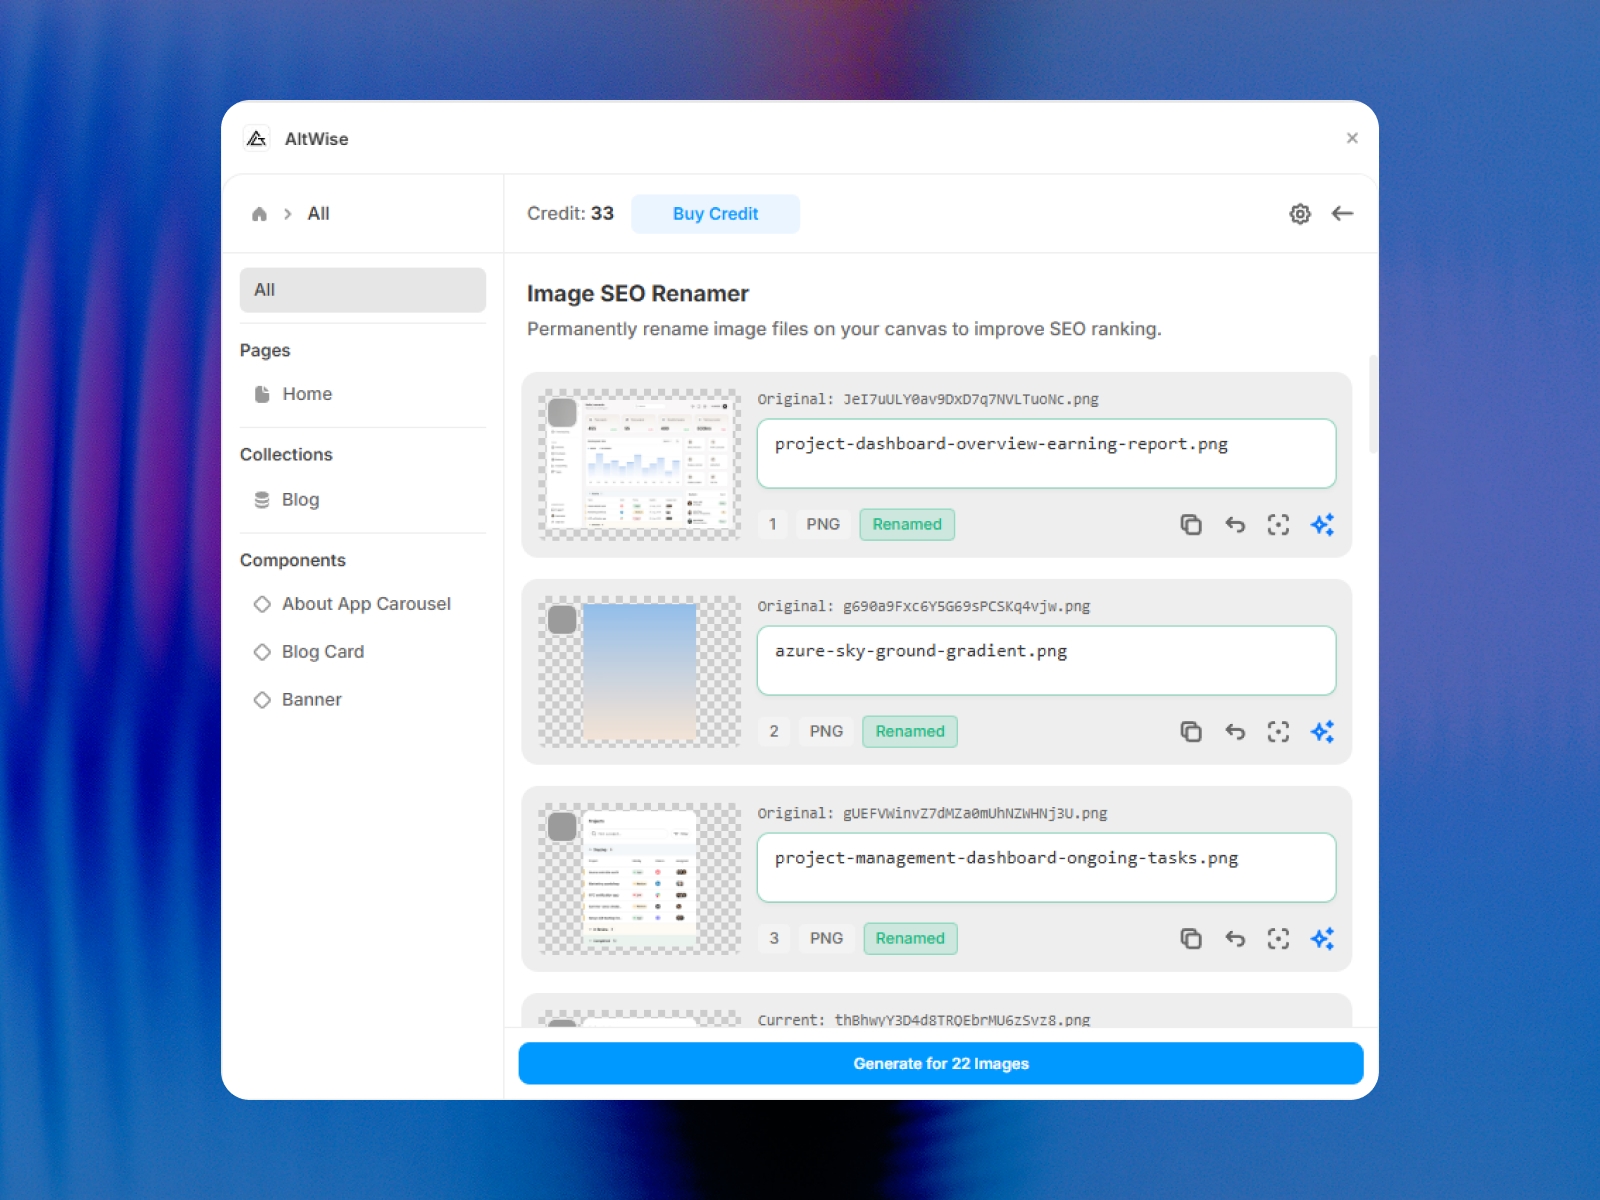Click Generate for 22 Images

939,1063
